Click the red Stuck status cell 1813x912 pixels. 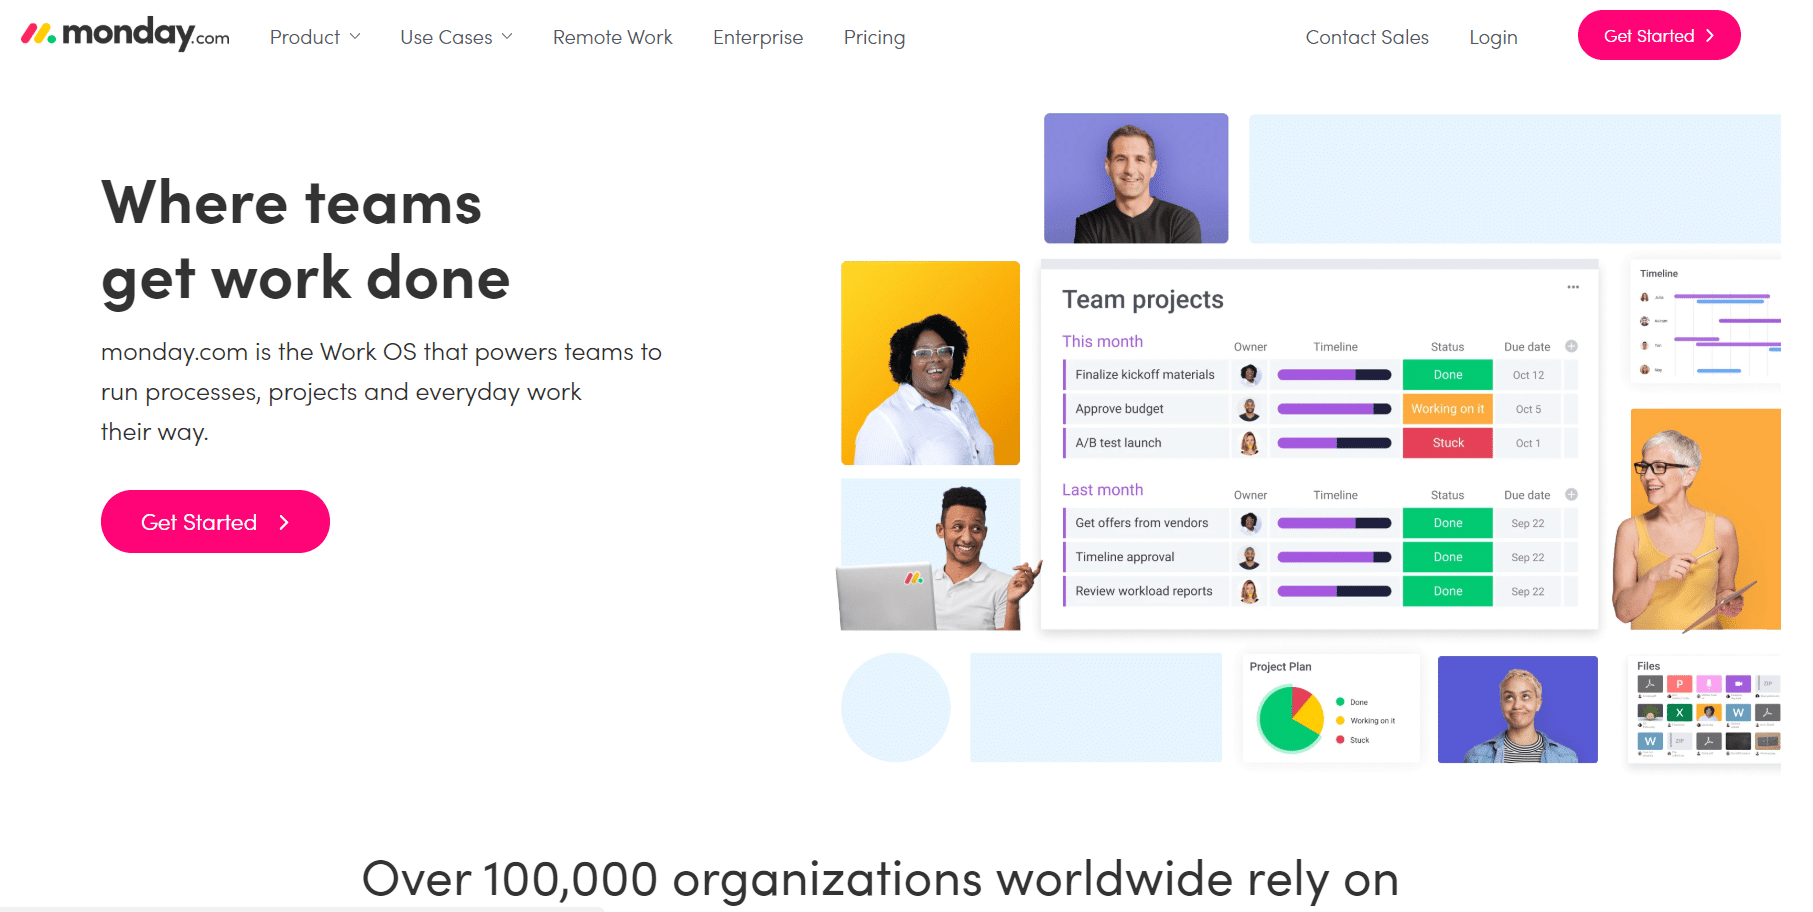pos(1447,442)
